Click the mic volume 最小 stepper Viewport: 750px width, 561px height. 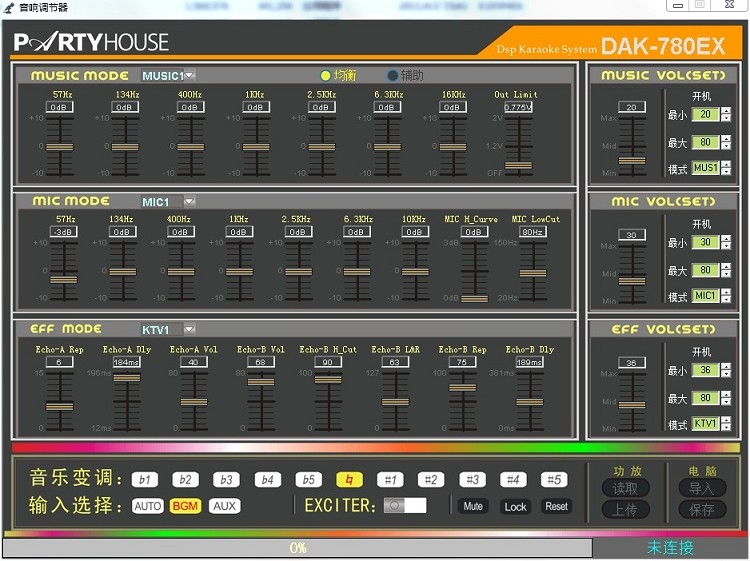tap(726, 242)
